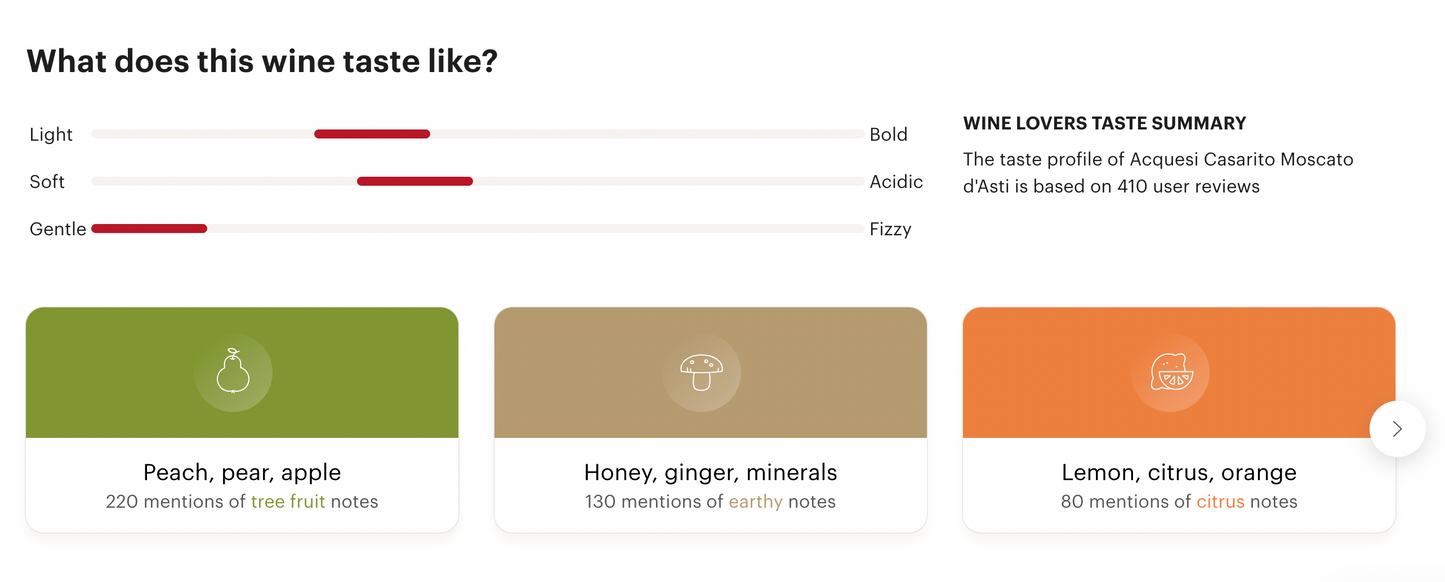Viewport: 1445px width, 582px height.
Task: Click the "220 mentions of" text
Action: pos(176,502)
